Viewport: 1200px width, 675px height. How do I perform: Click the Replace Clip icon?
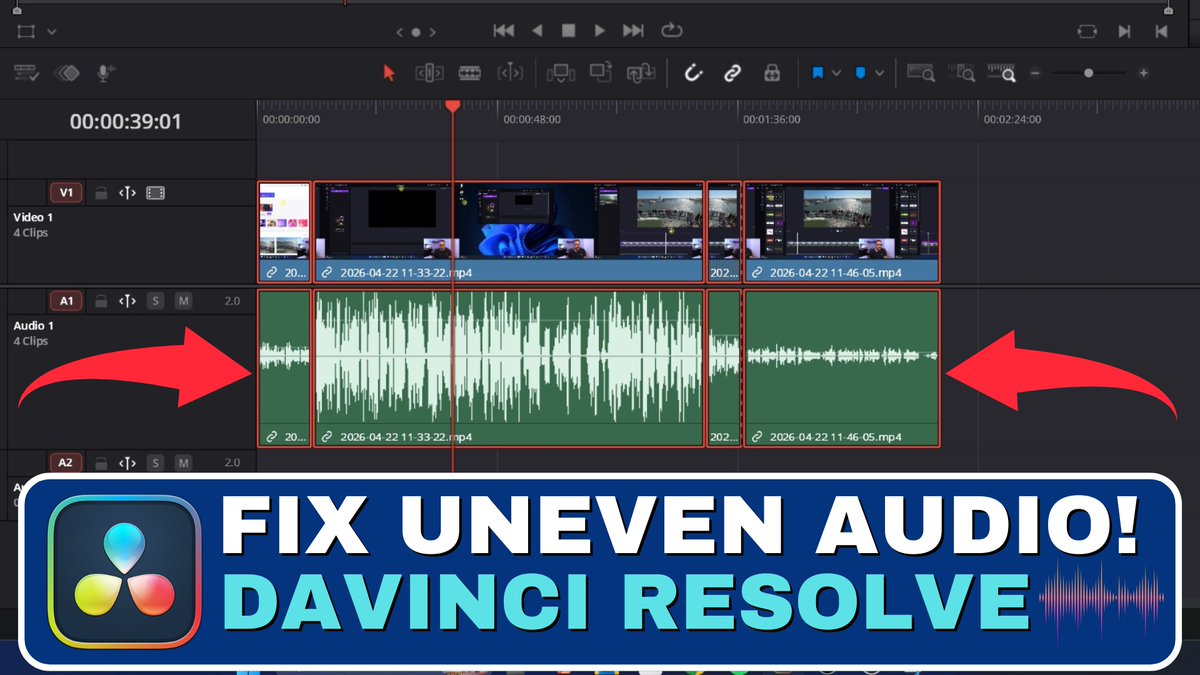(640, 73)
